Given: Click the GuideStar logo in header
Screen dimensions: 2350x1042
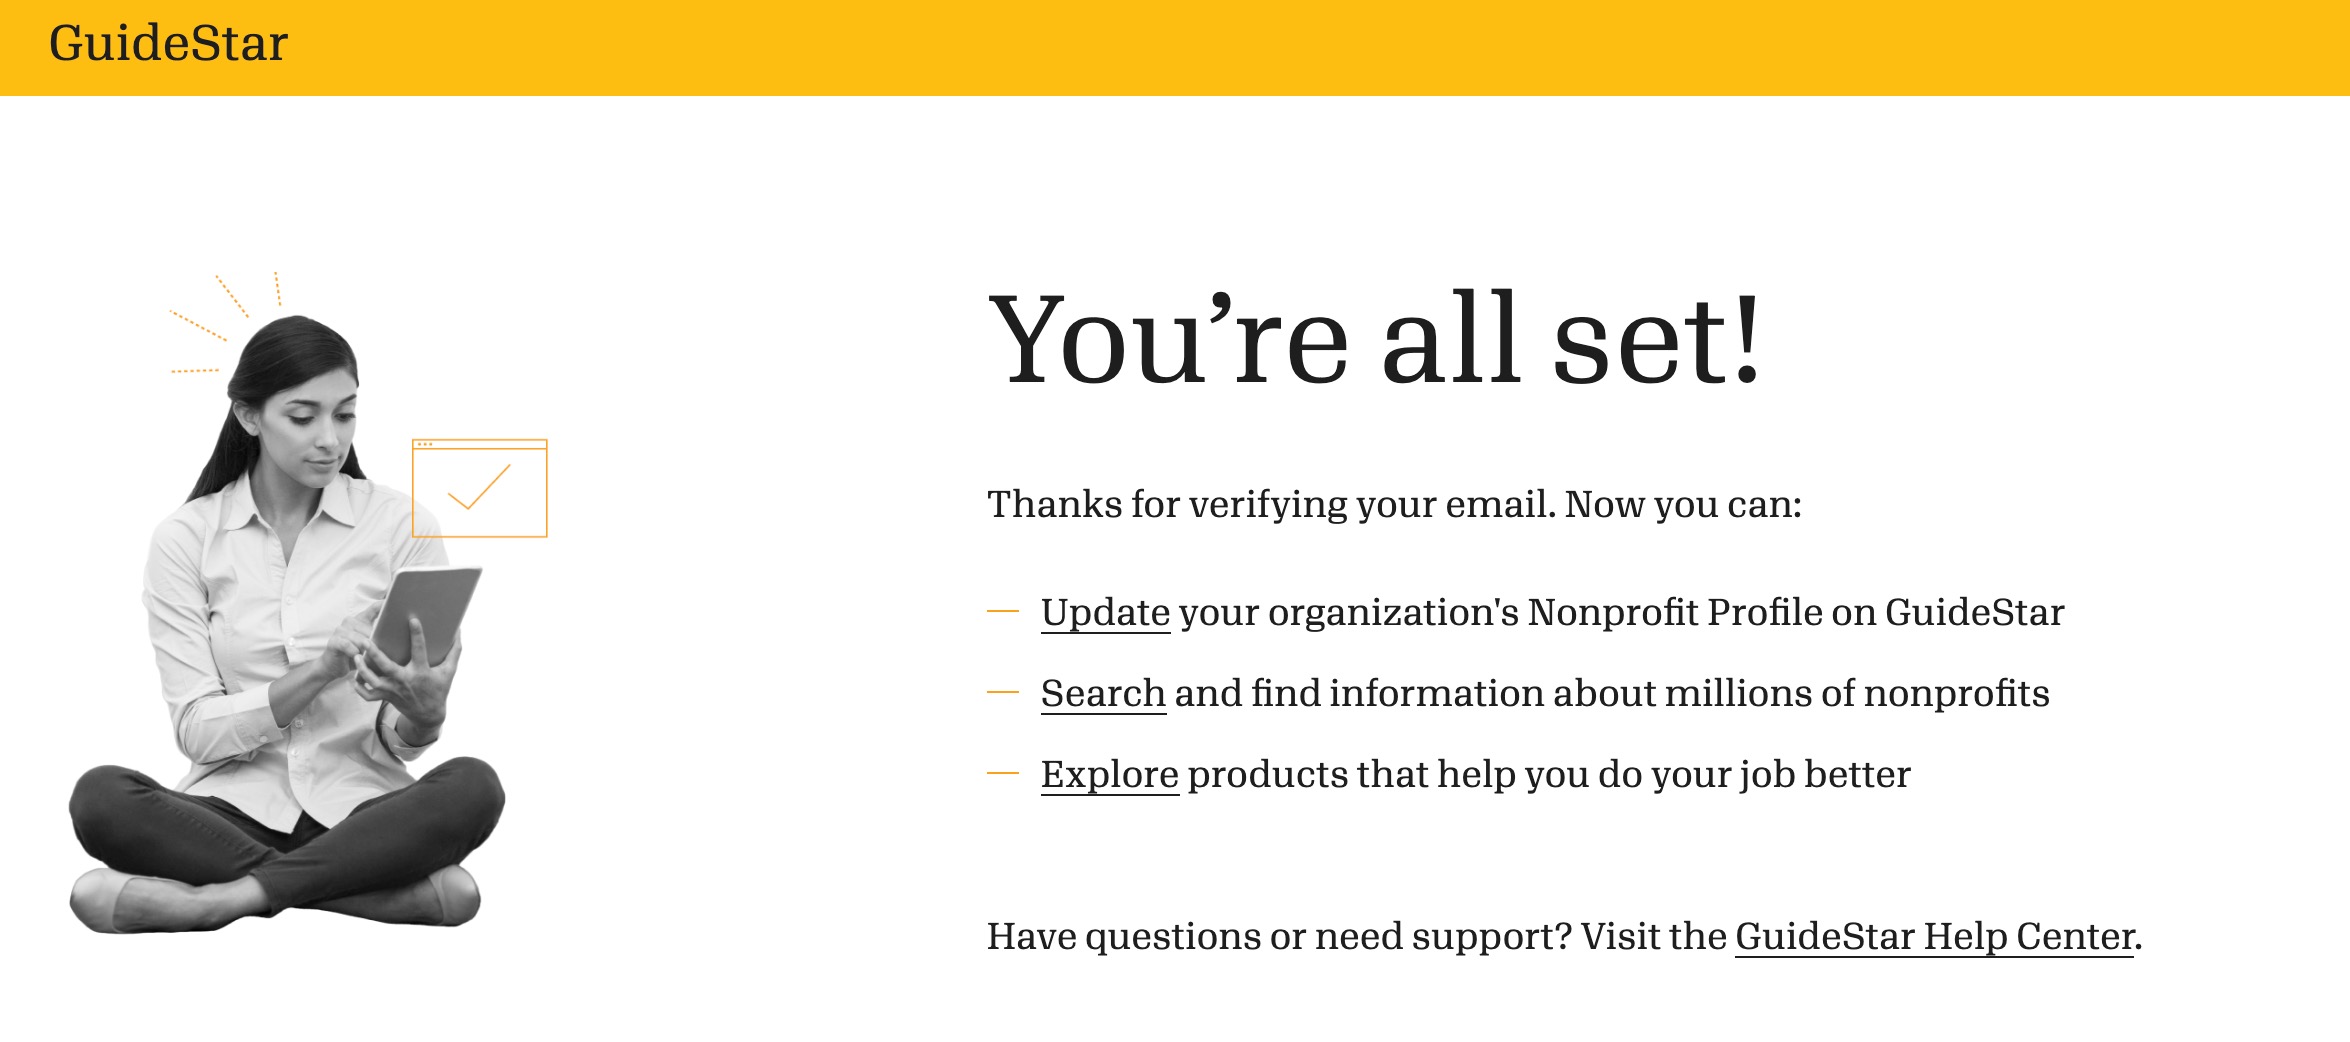Looking at the screenshot, I should (168, 44).
